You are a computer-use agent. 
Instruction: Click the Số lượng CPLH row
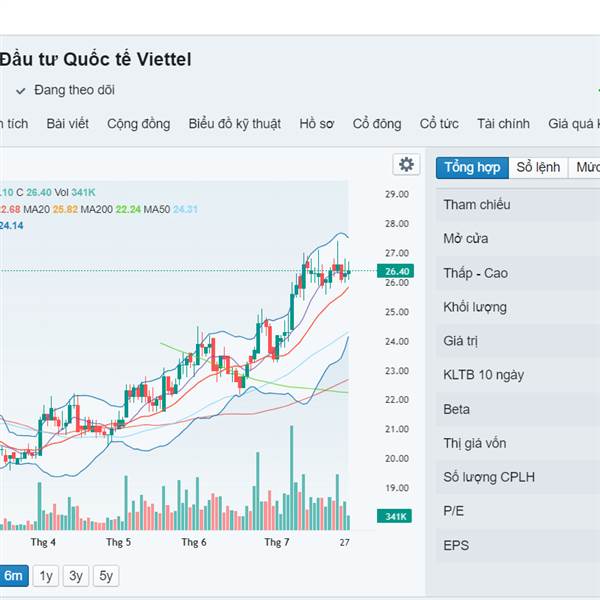coord(518,477)
